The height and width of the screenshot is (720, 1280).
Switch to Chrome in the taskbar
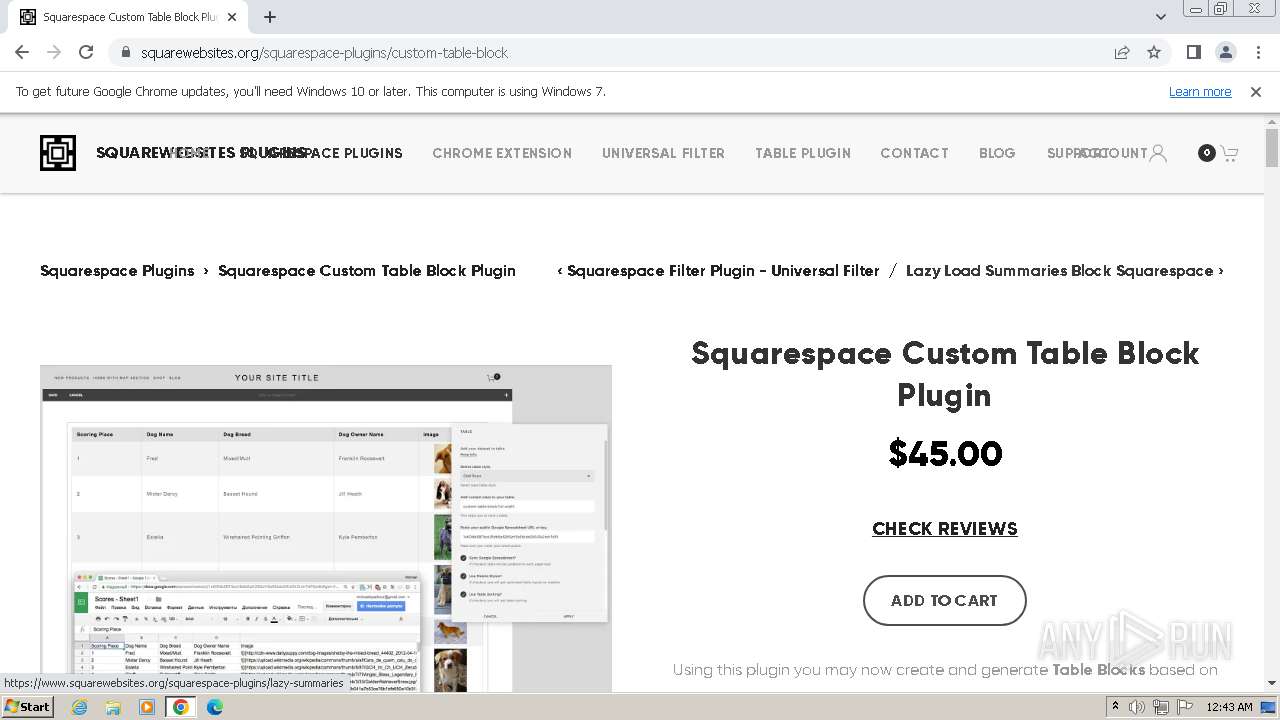coord(180,707)
